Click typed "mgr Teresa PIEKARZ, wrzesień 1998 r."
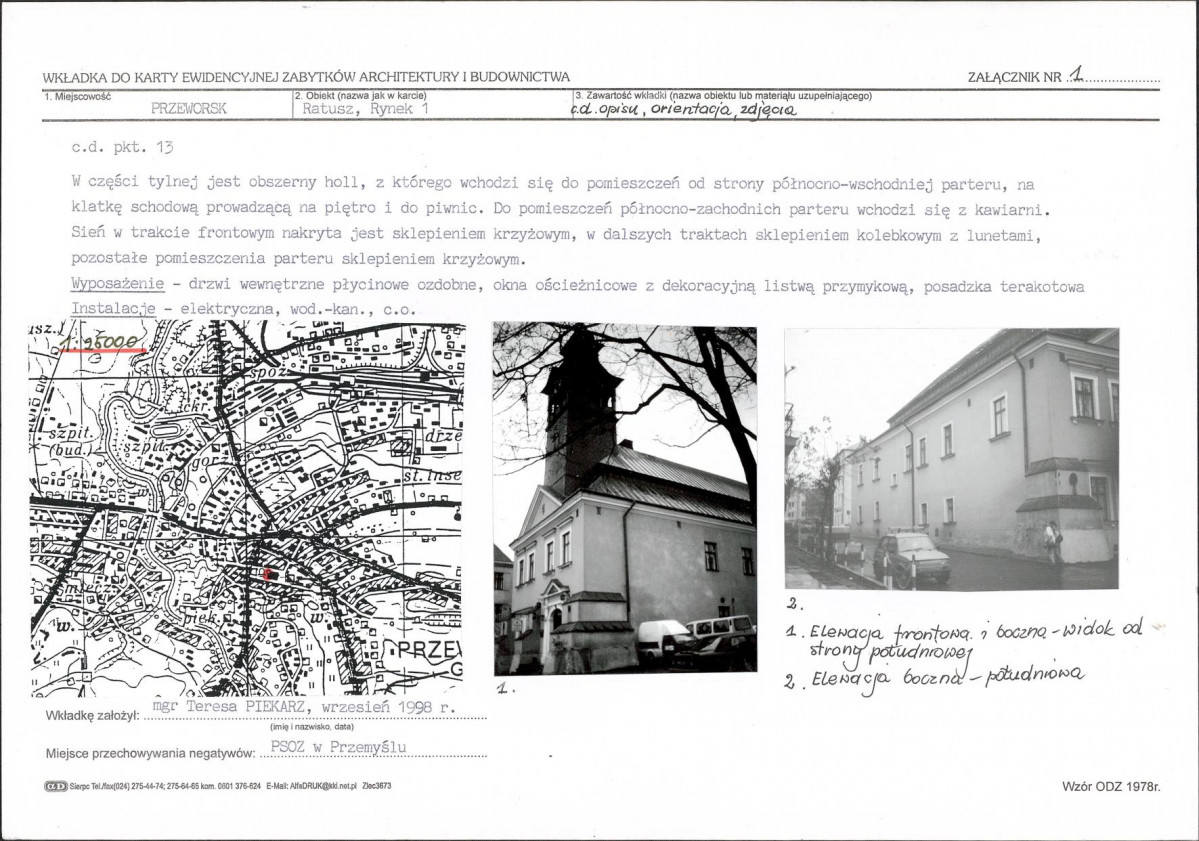 (x=304, y=707)
